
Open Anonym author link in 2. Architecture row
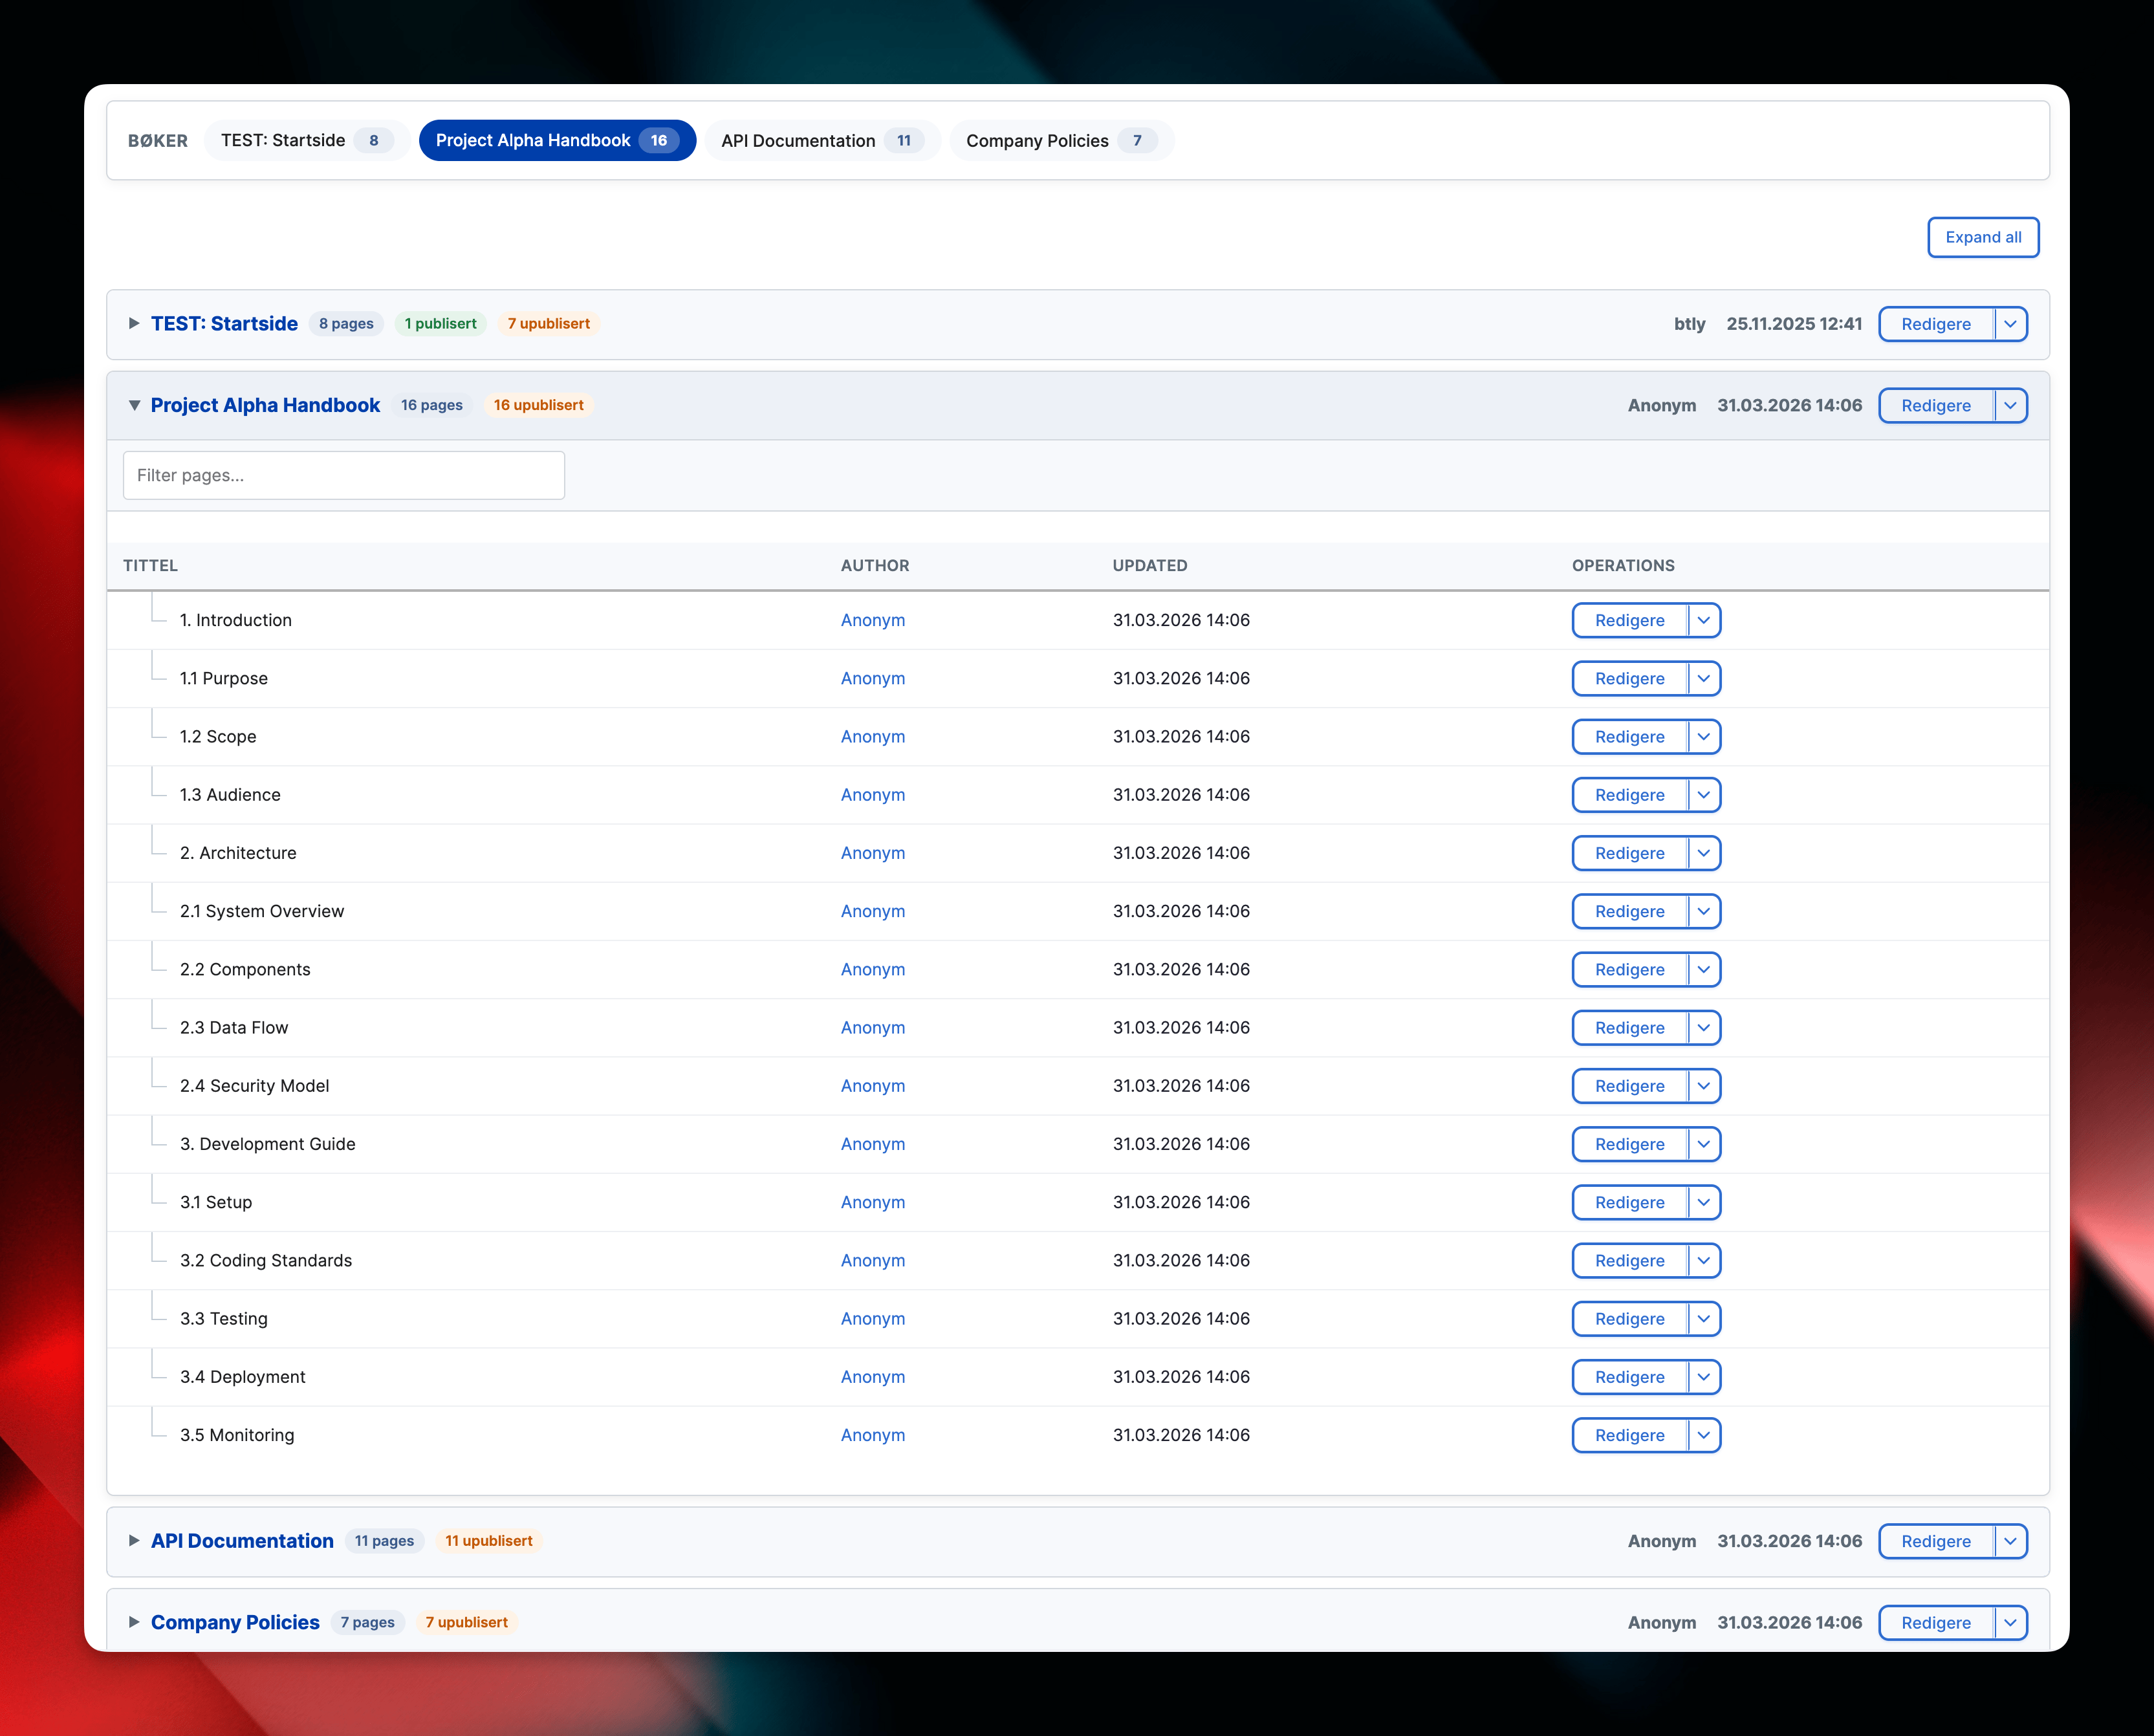[872, 853]
